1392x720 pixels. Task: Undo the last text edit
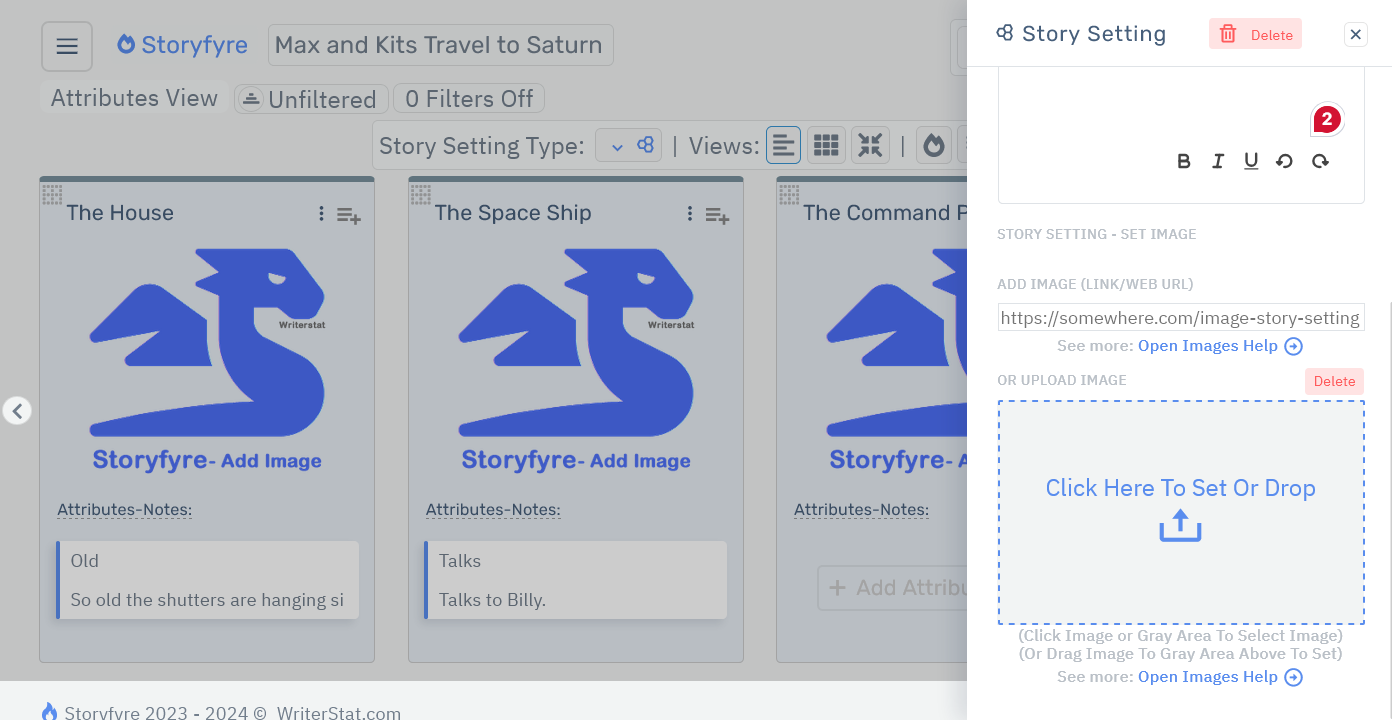[1285, 161]
